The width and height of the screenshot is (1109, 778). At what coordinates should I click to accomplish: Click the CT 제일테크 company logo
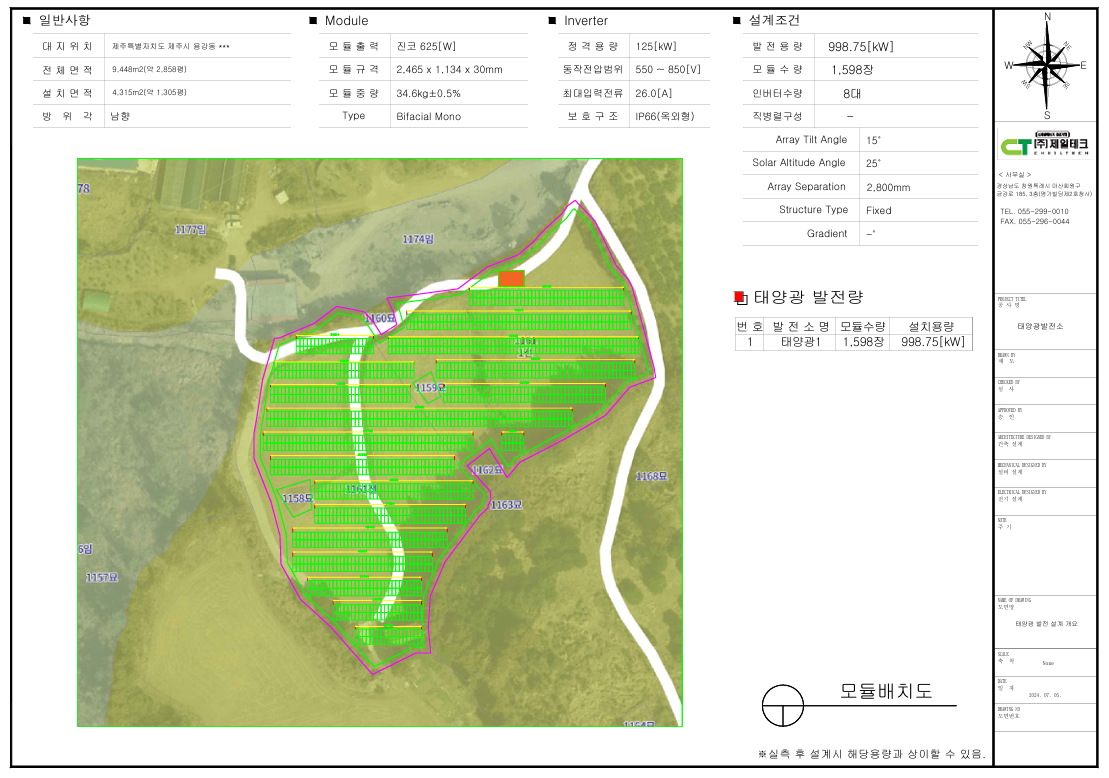coord(1044,145)
